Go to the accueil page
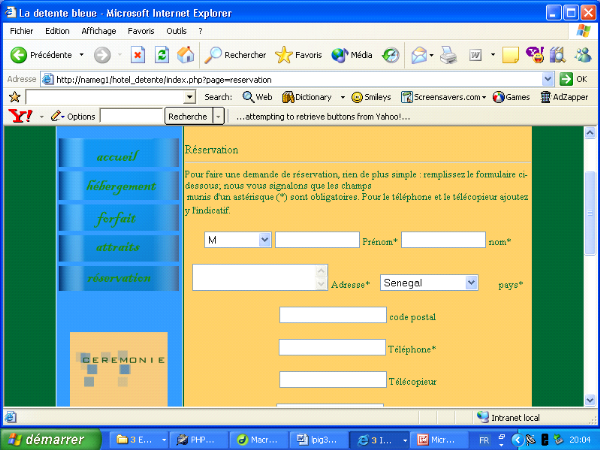 pyautogui.click(x=119, y=153)
